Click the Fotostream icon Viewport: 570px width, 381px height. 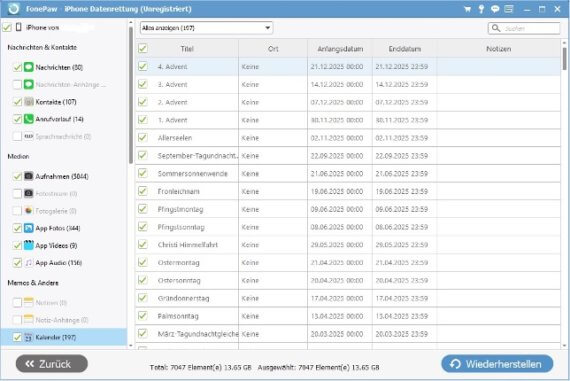(29, 193)
